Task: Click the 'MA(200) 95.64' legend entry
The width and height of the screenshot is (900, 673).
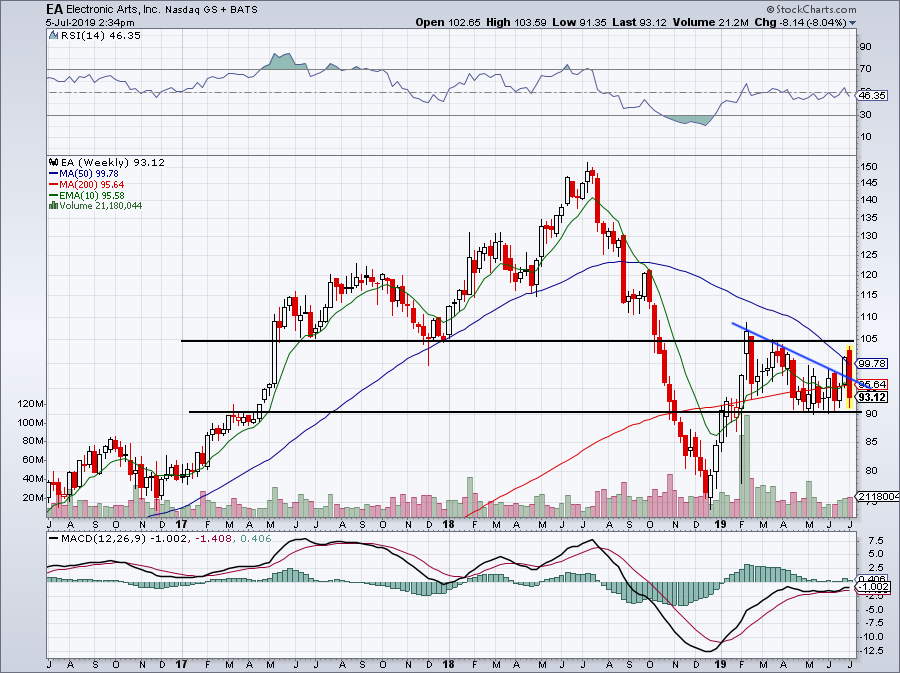Action: point(92,184)
